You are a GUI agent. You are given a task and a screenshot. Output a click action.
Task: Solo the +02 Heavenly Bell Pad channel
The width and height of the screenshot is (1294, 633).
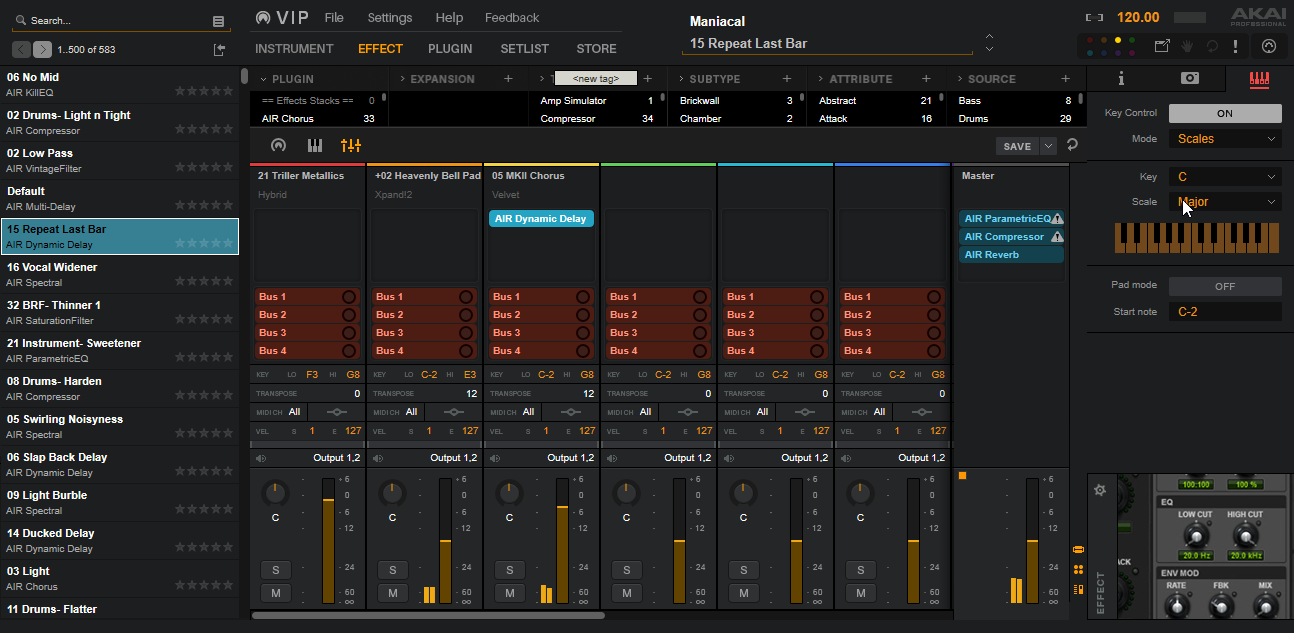pos(393,570)
